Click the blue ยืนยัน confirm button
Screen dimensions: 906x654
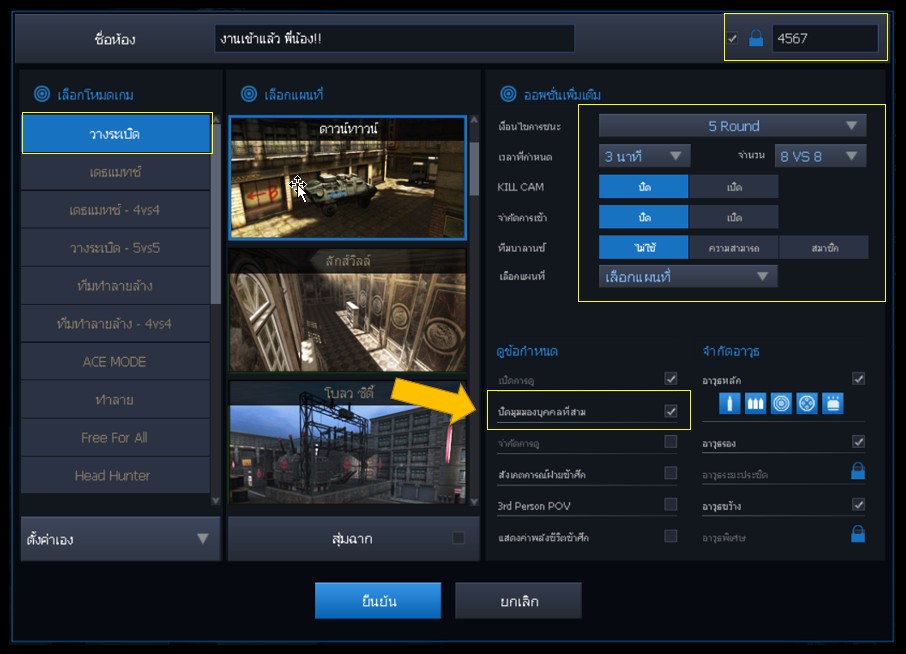click(378, 601)
